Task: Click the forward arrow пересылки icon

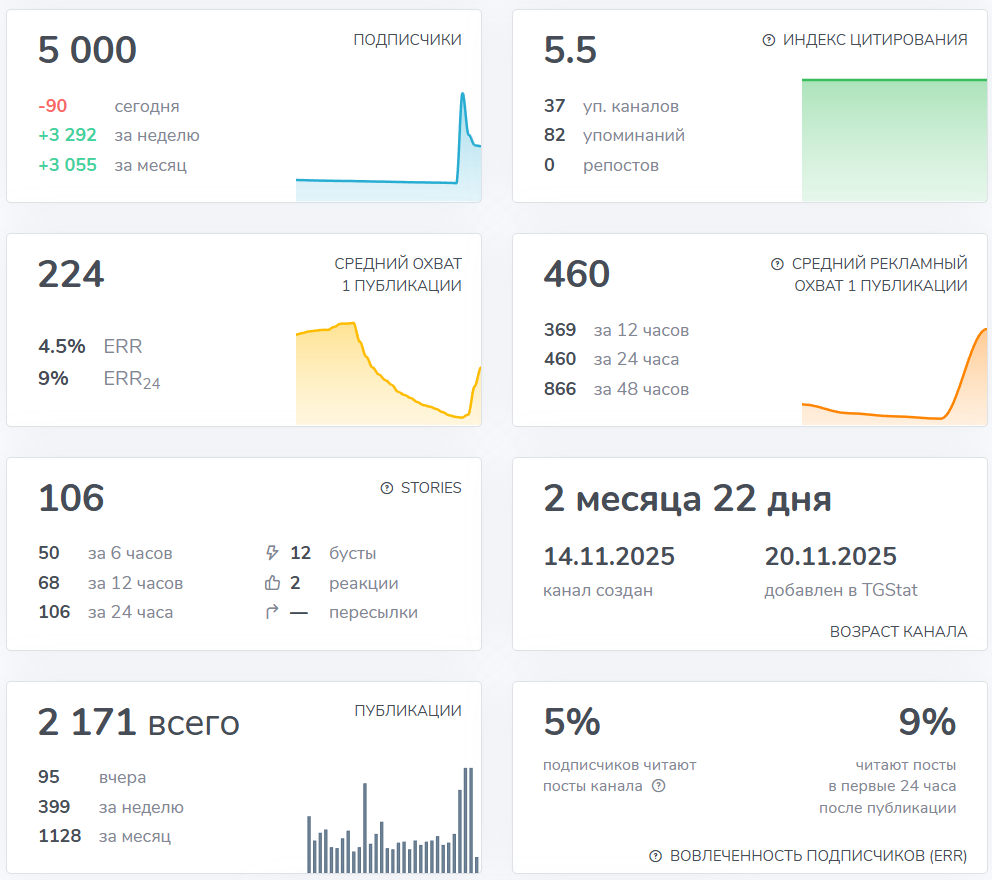Action: [271, 612]
